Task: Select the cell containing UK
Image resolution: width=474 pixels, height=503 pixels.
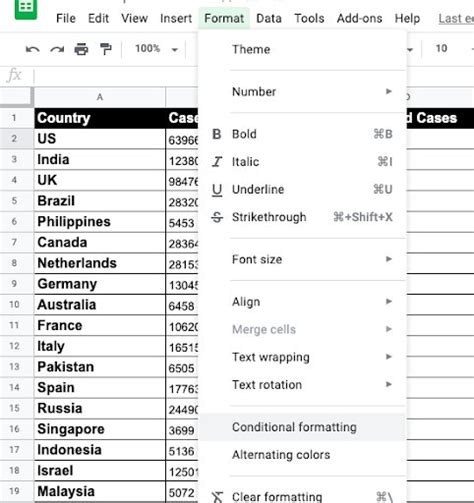Action: coord(100,180)
